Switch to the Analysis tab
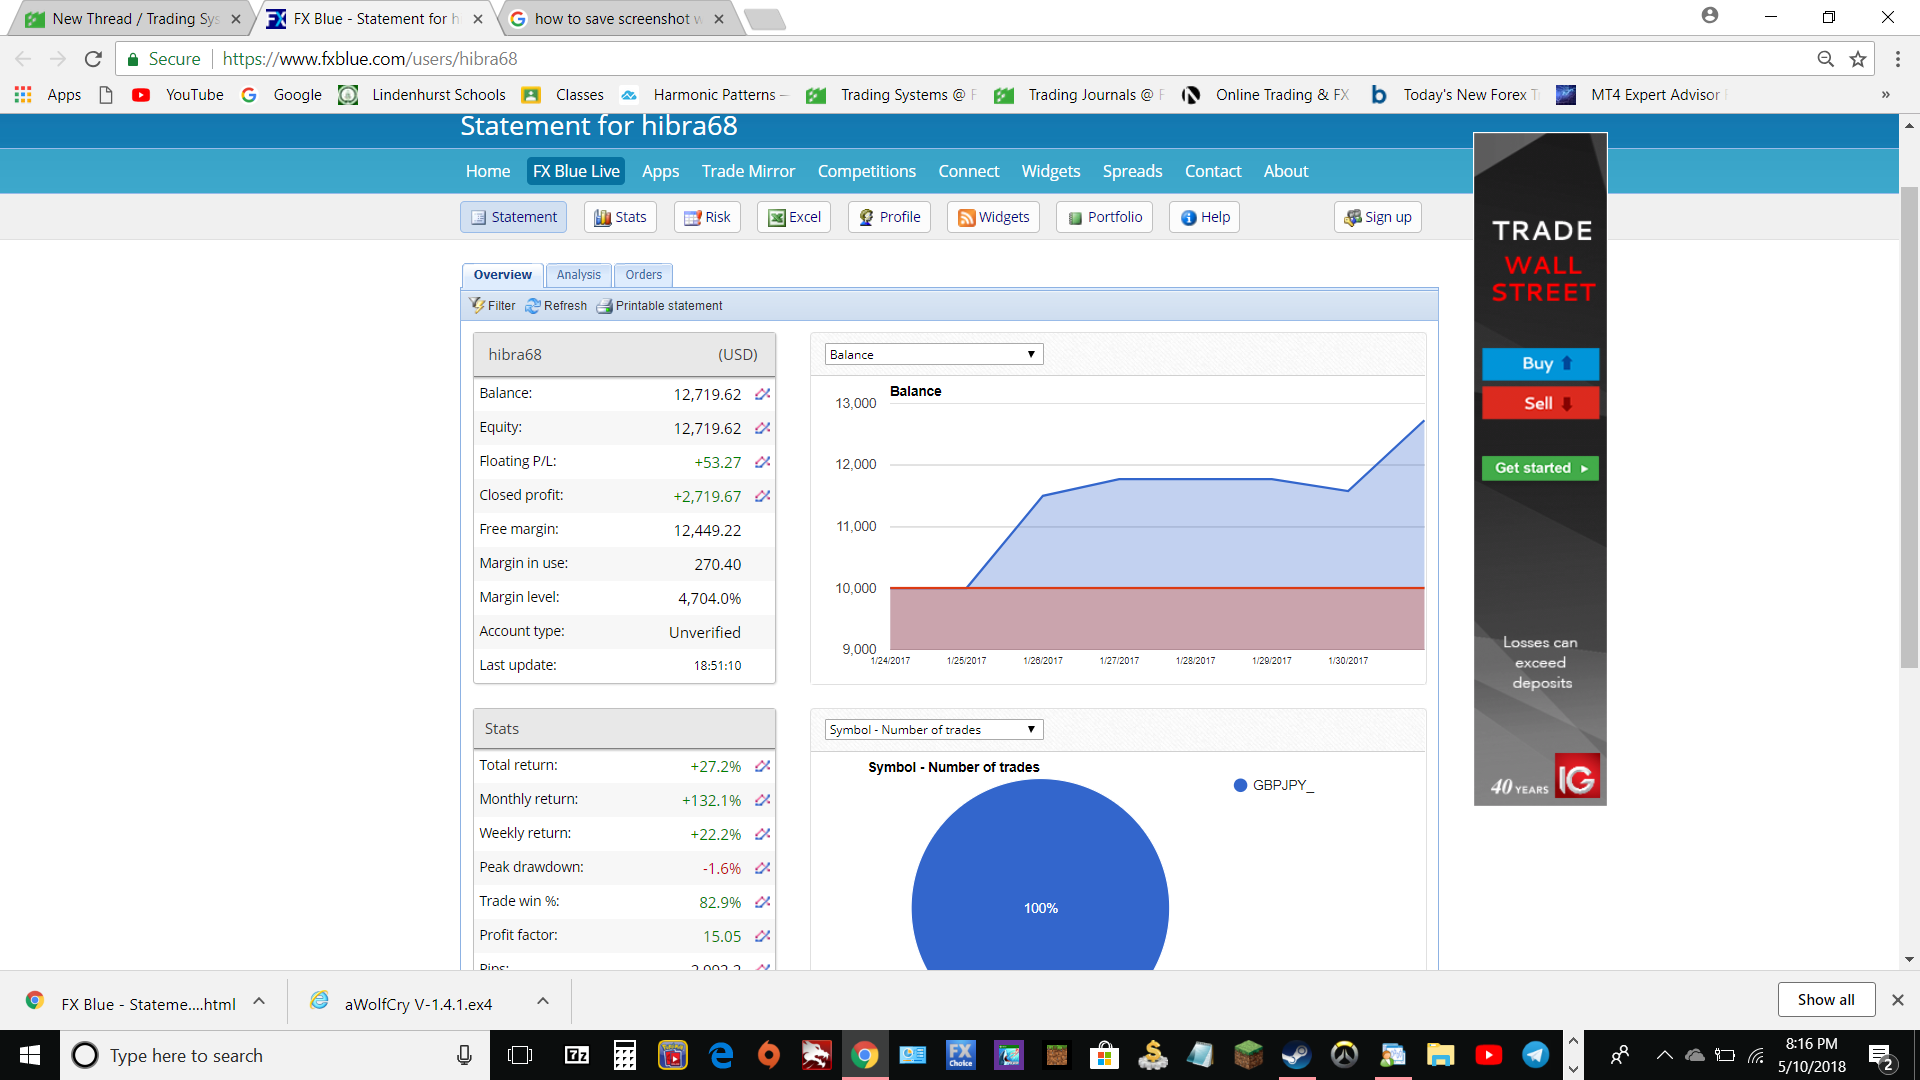Screen dimensions: 1920x1080 pyautogui.click(x=579, y=275)
